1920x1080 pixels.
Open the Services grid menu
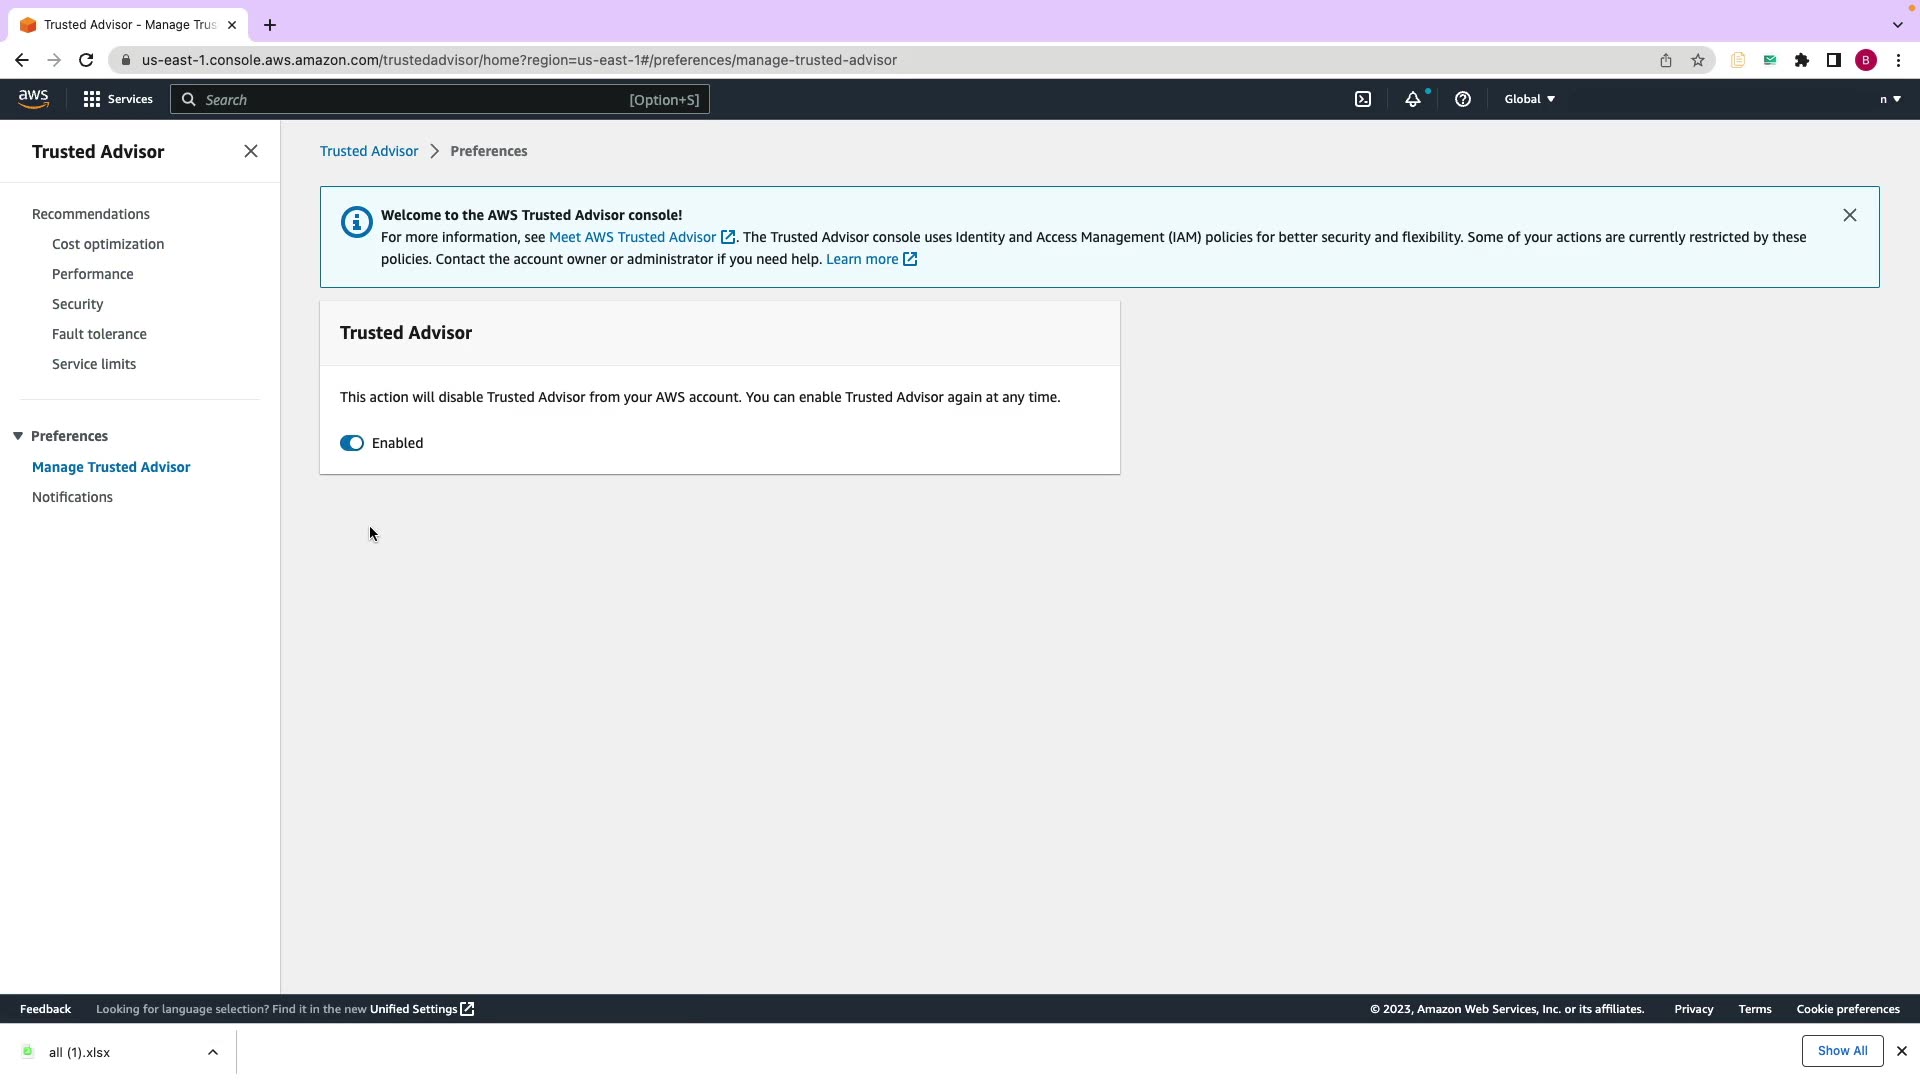pos(118,99)
